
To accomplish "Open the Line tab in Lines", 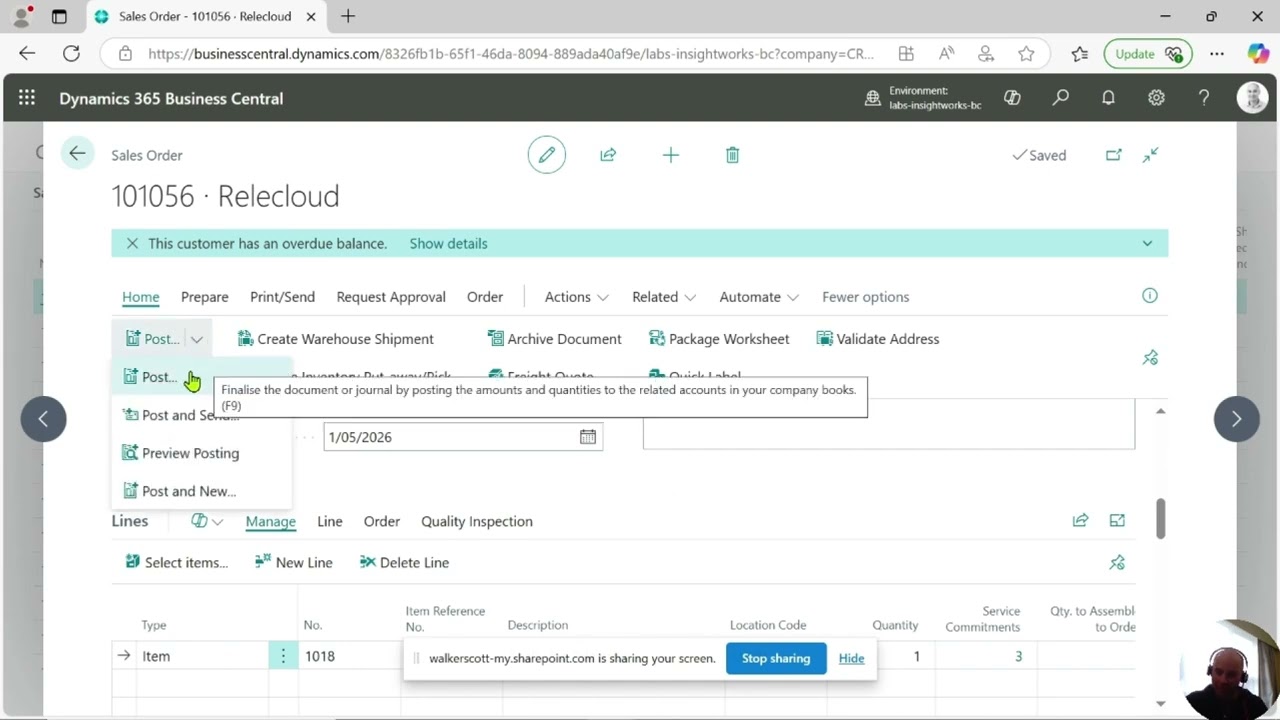I will [330, 521].
